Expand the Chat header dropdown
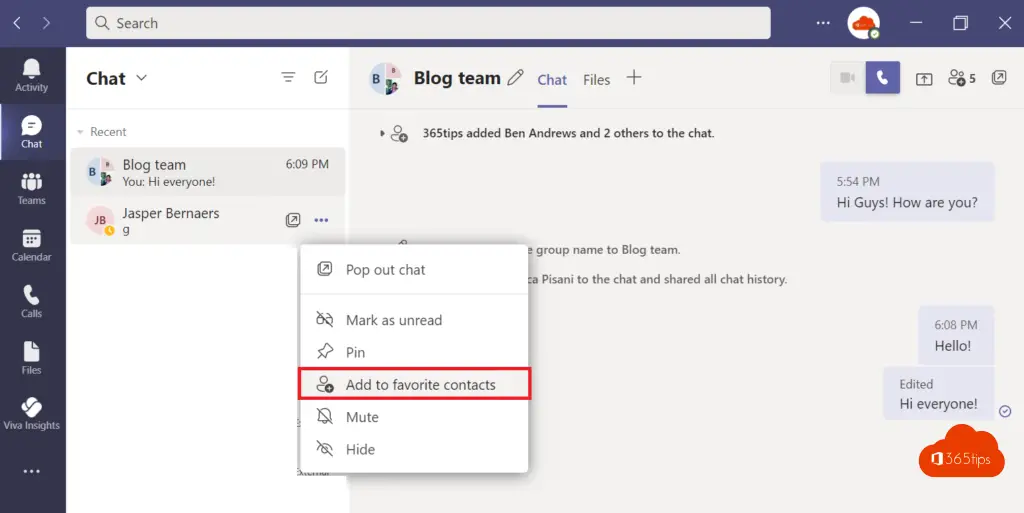This screenshot has height=513, width=1024. [141, 78]
